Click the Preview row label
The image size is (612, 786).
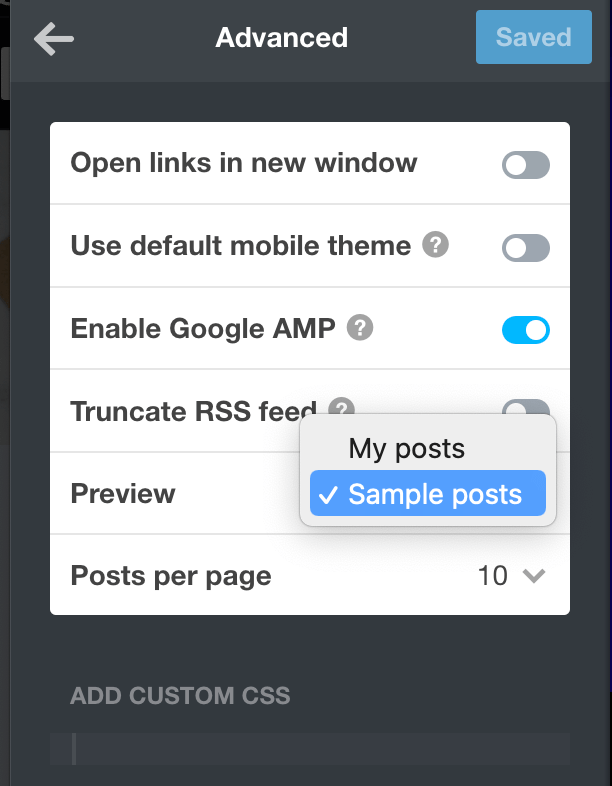(x=123, y=493)
